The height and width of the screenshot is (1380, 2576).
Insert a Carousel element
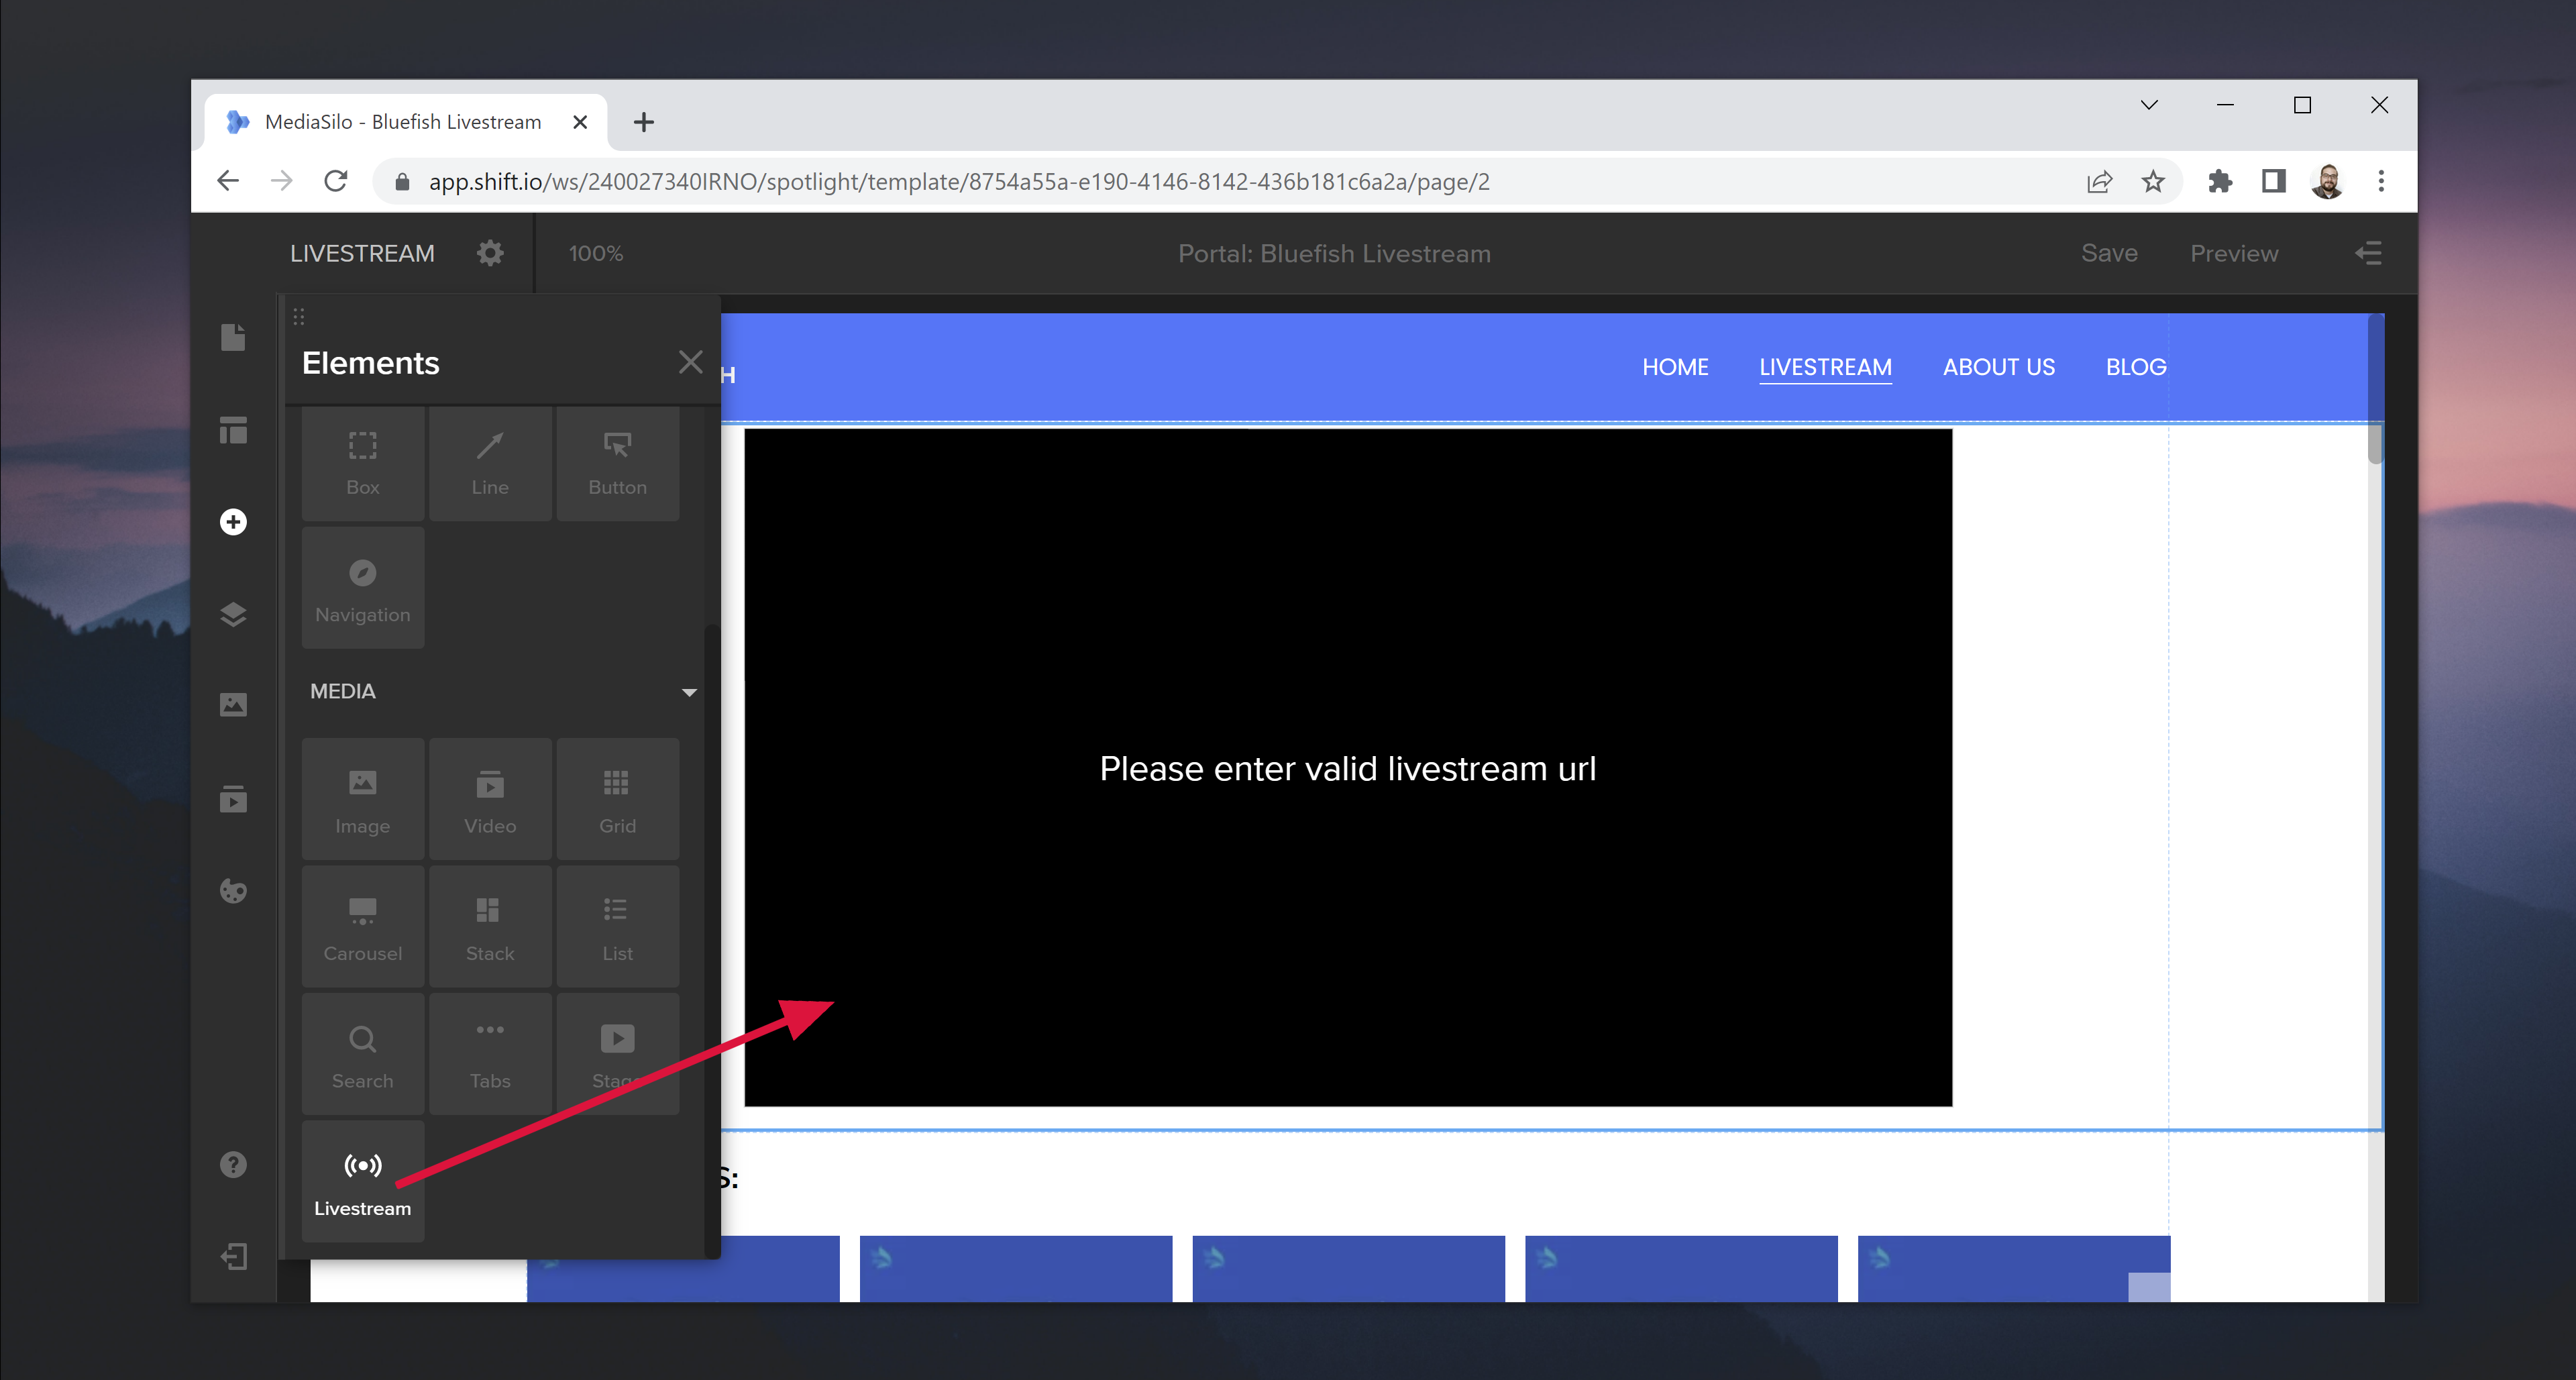coord(362,926)
